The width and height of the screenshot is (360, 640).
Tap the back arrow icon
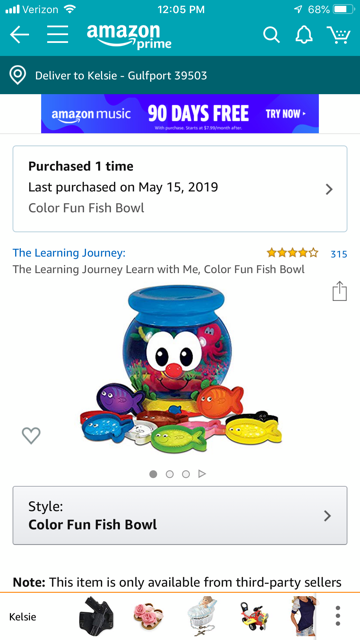click(19, 35)
